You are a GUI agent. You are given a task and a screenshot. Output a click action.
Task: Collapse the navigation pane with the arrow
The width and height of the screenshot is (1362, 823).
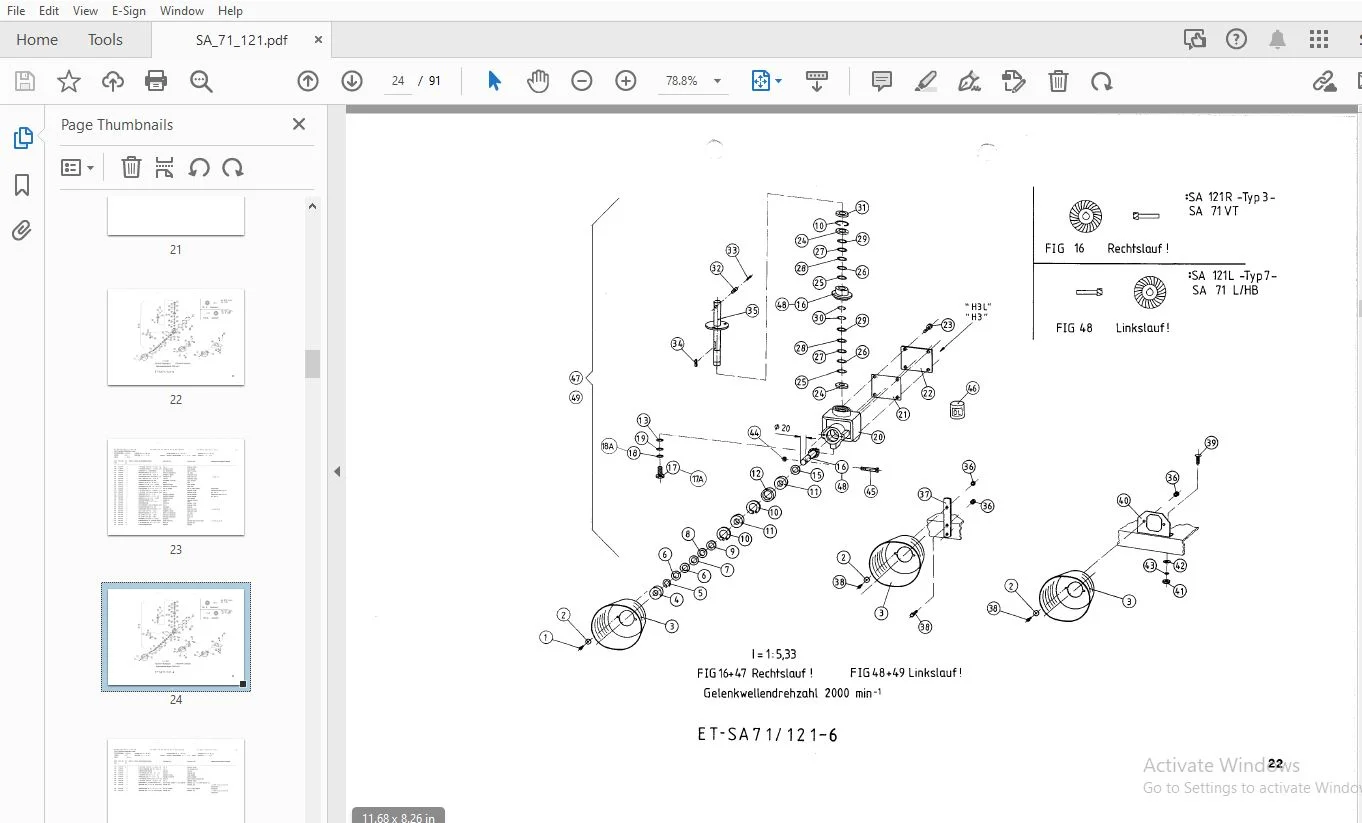(x=337, y=471)
